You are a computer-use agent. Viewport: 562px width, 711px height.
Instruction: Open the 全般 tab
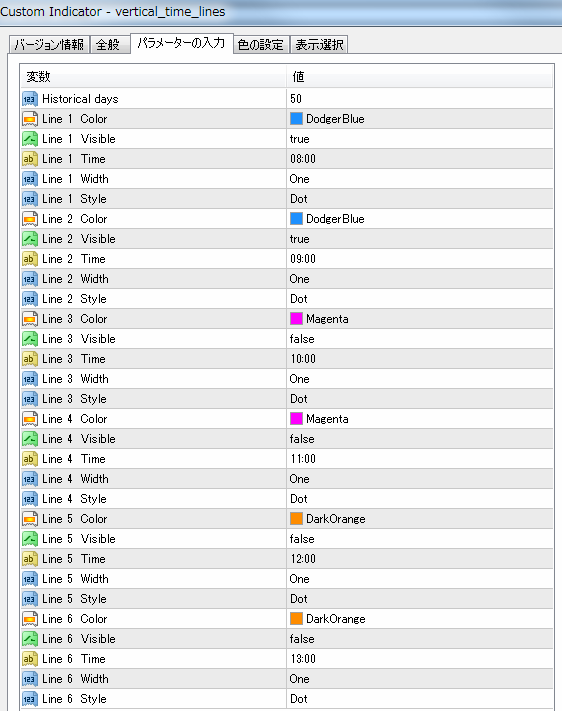[x=108, y=44]
